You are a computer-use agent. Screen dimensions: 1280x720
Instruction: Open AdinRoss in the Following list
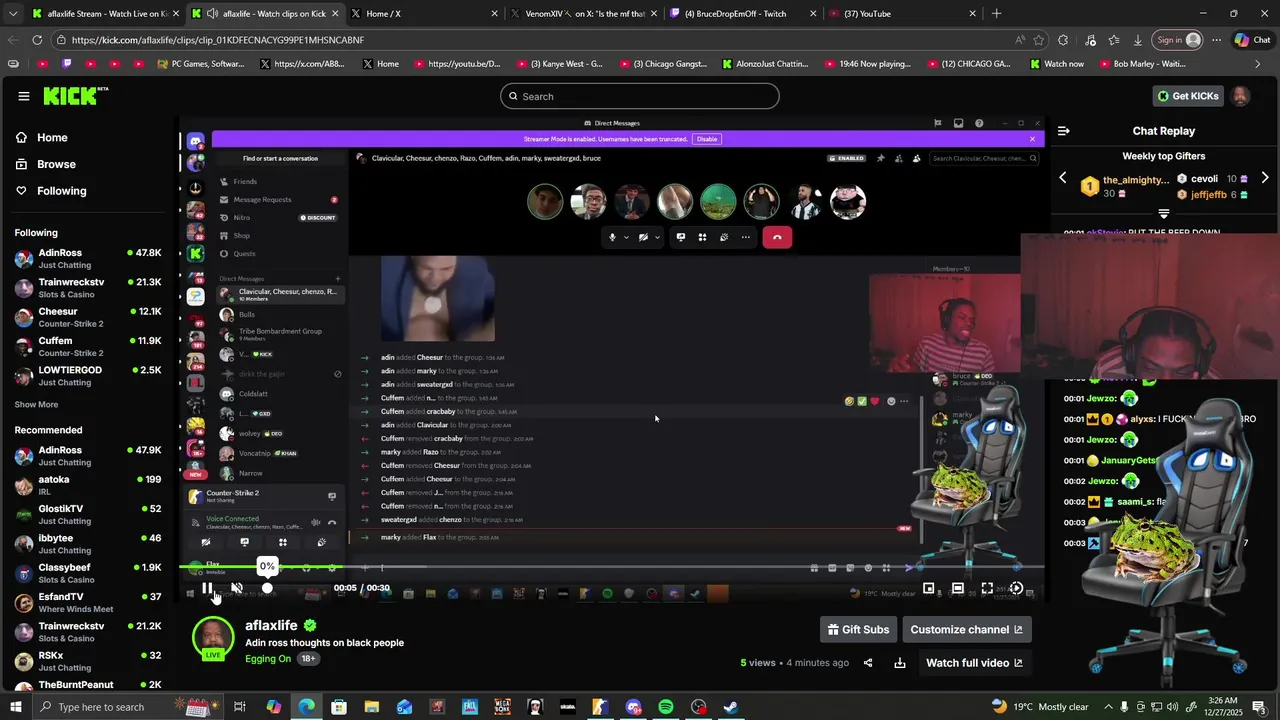[x=88, y=258]
